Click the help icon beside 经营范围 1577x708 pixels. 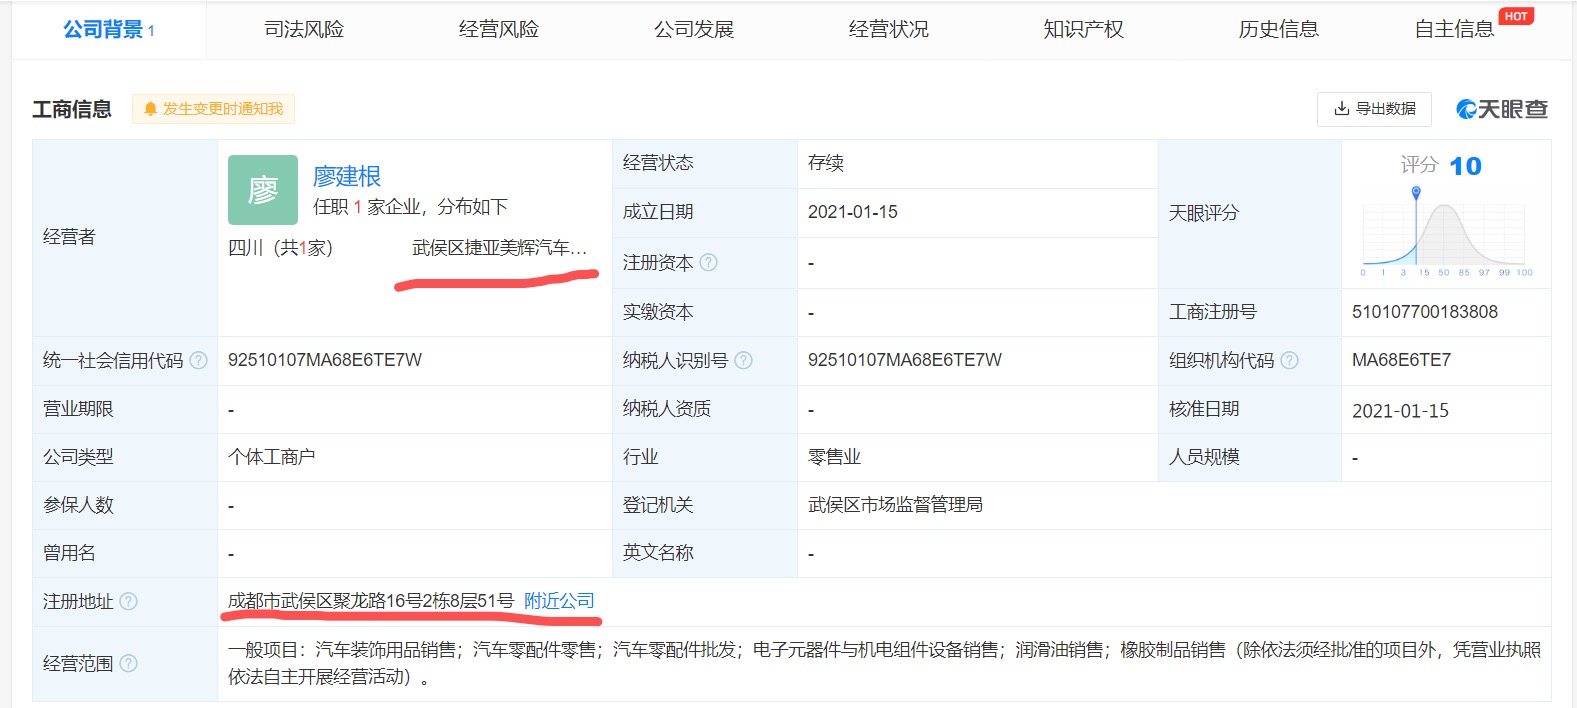pyautogui.click(x=128, y=663)
